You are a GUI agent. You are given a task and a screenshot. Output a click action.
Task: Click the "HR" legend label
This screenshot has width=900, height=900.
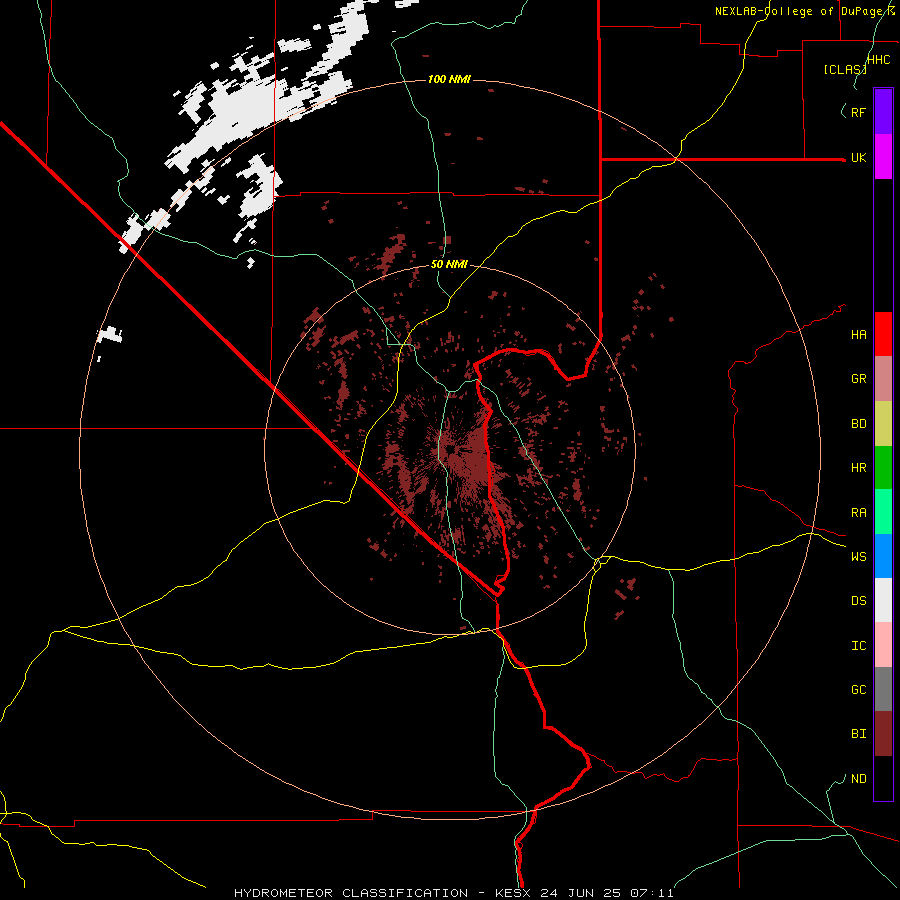(x=858, y=468)
